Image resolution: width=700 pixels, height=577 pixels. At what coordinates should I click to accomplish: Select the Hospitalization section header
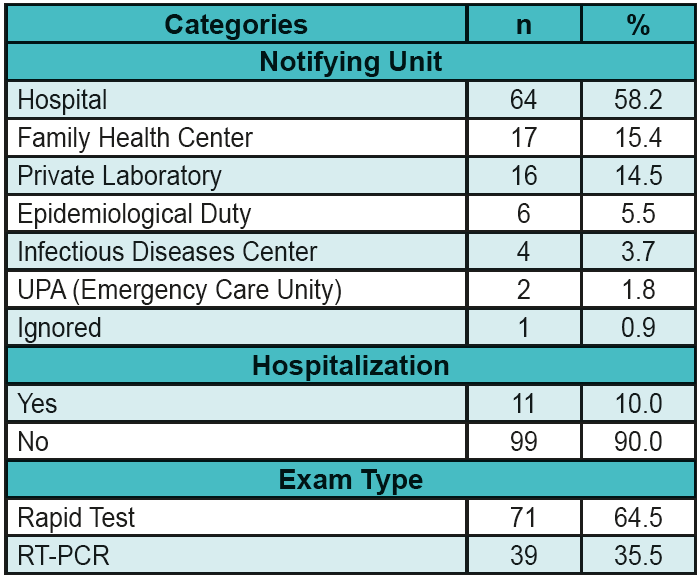(x=350, y=365)
